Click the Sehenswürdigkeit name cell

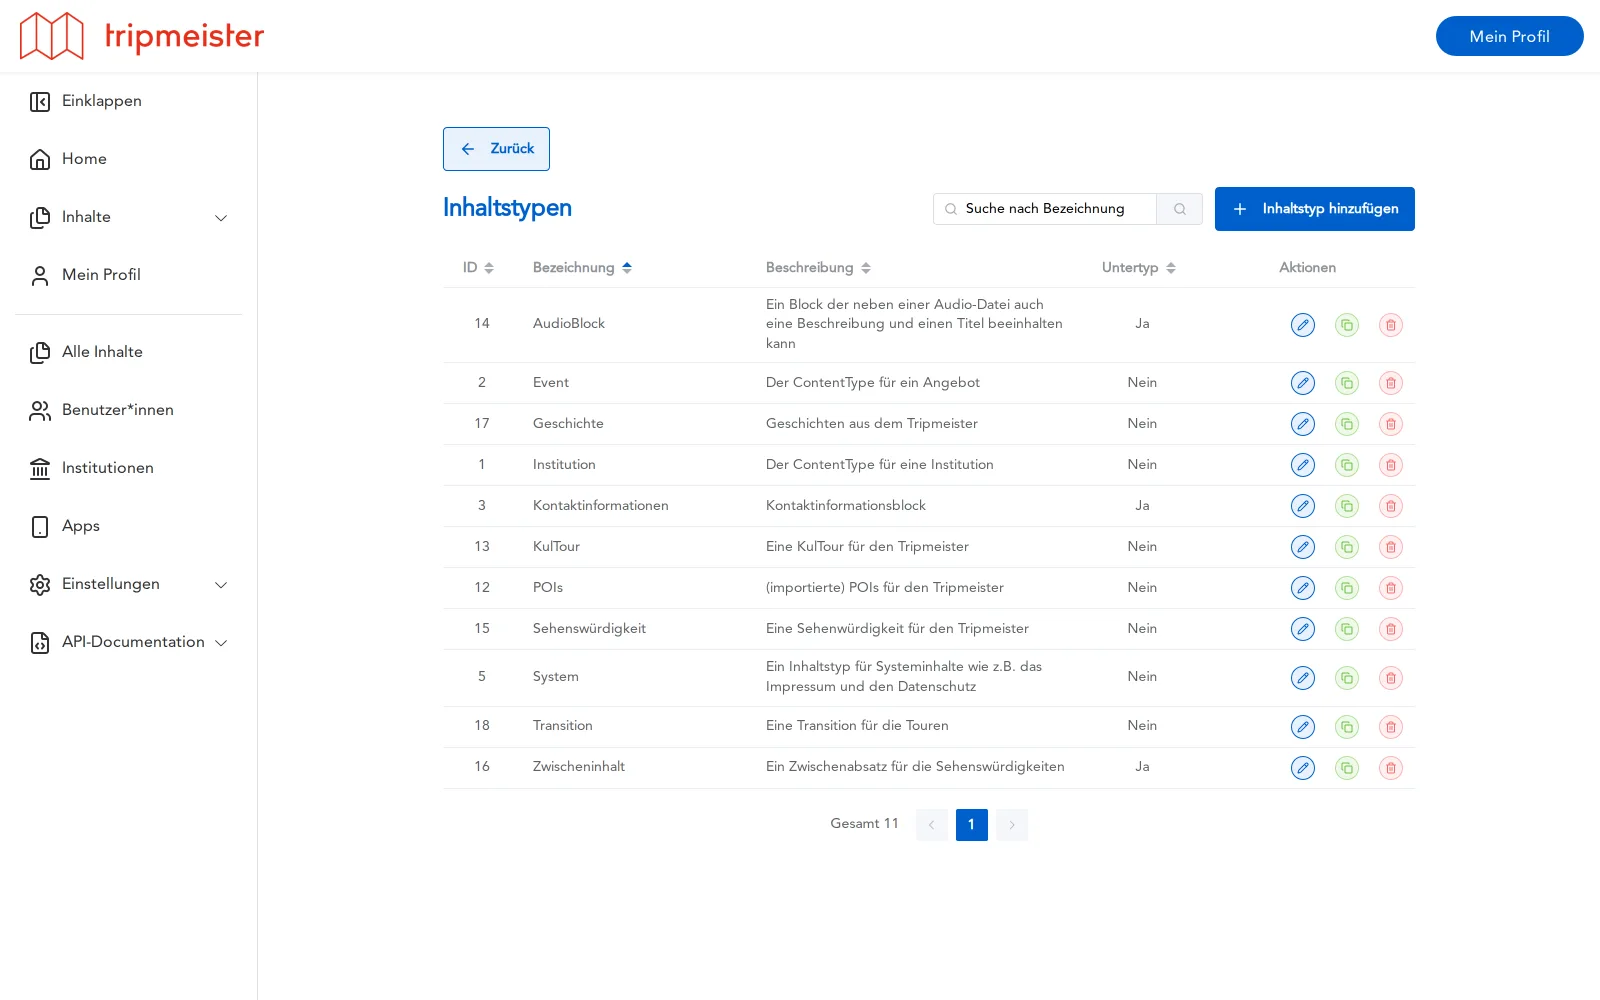589,629
